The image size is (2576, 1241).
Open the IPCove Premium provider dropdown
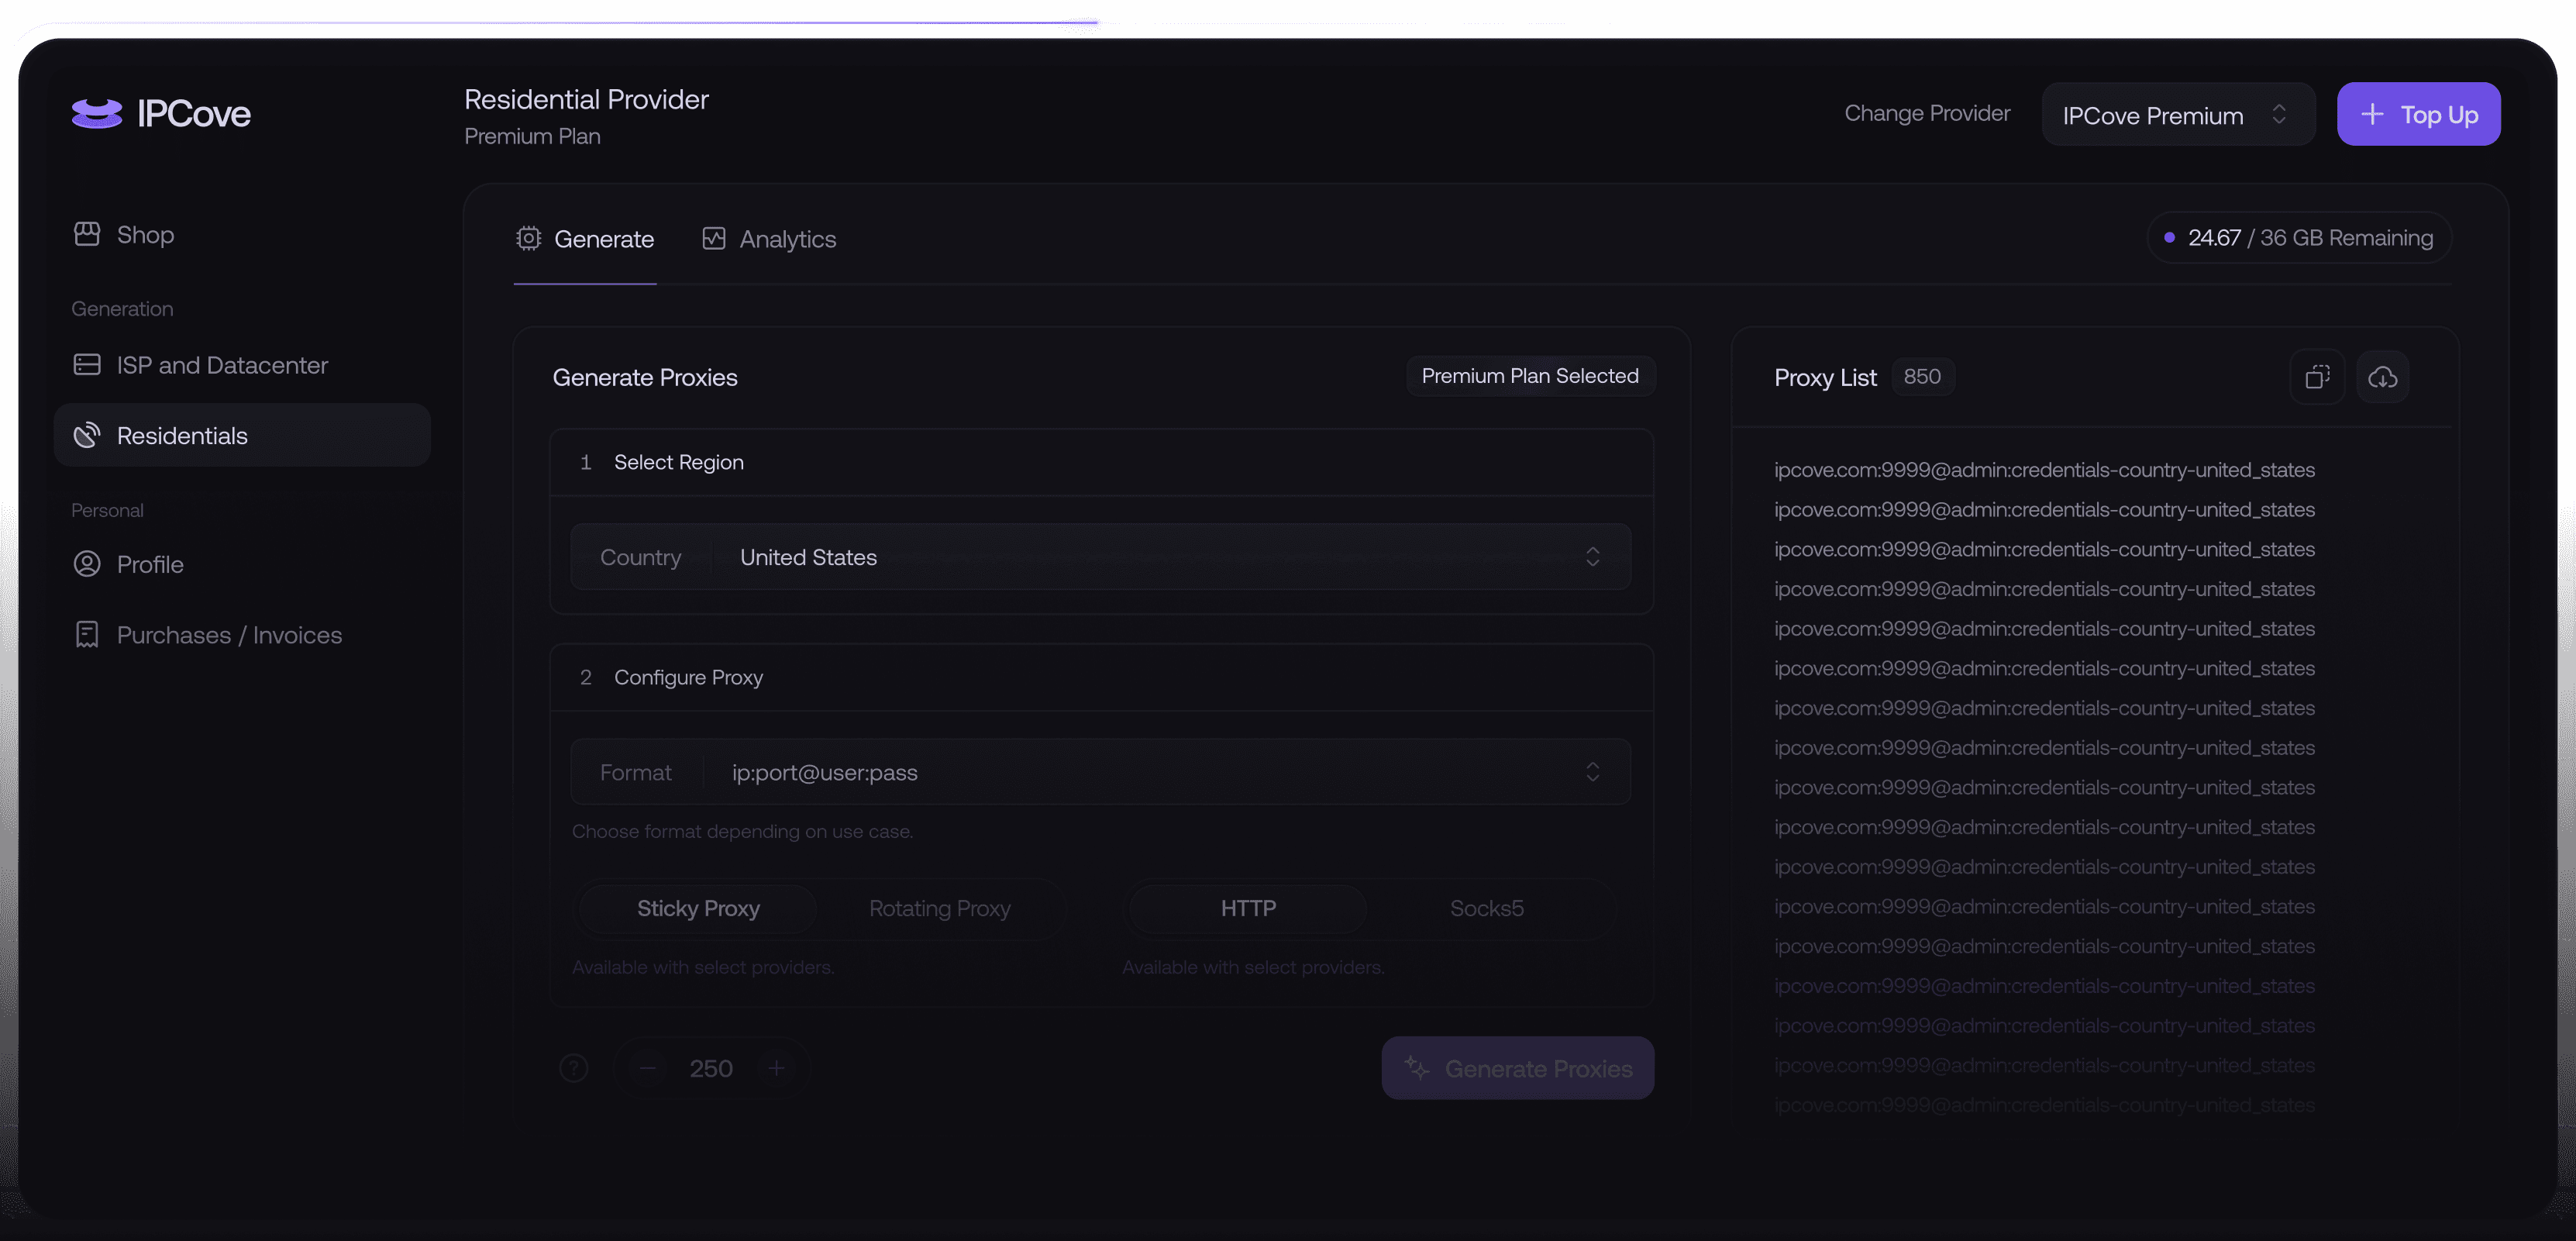2178,114
